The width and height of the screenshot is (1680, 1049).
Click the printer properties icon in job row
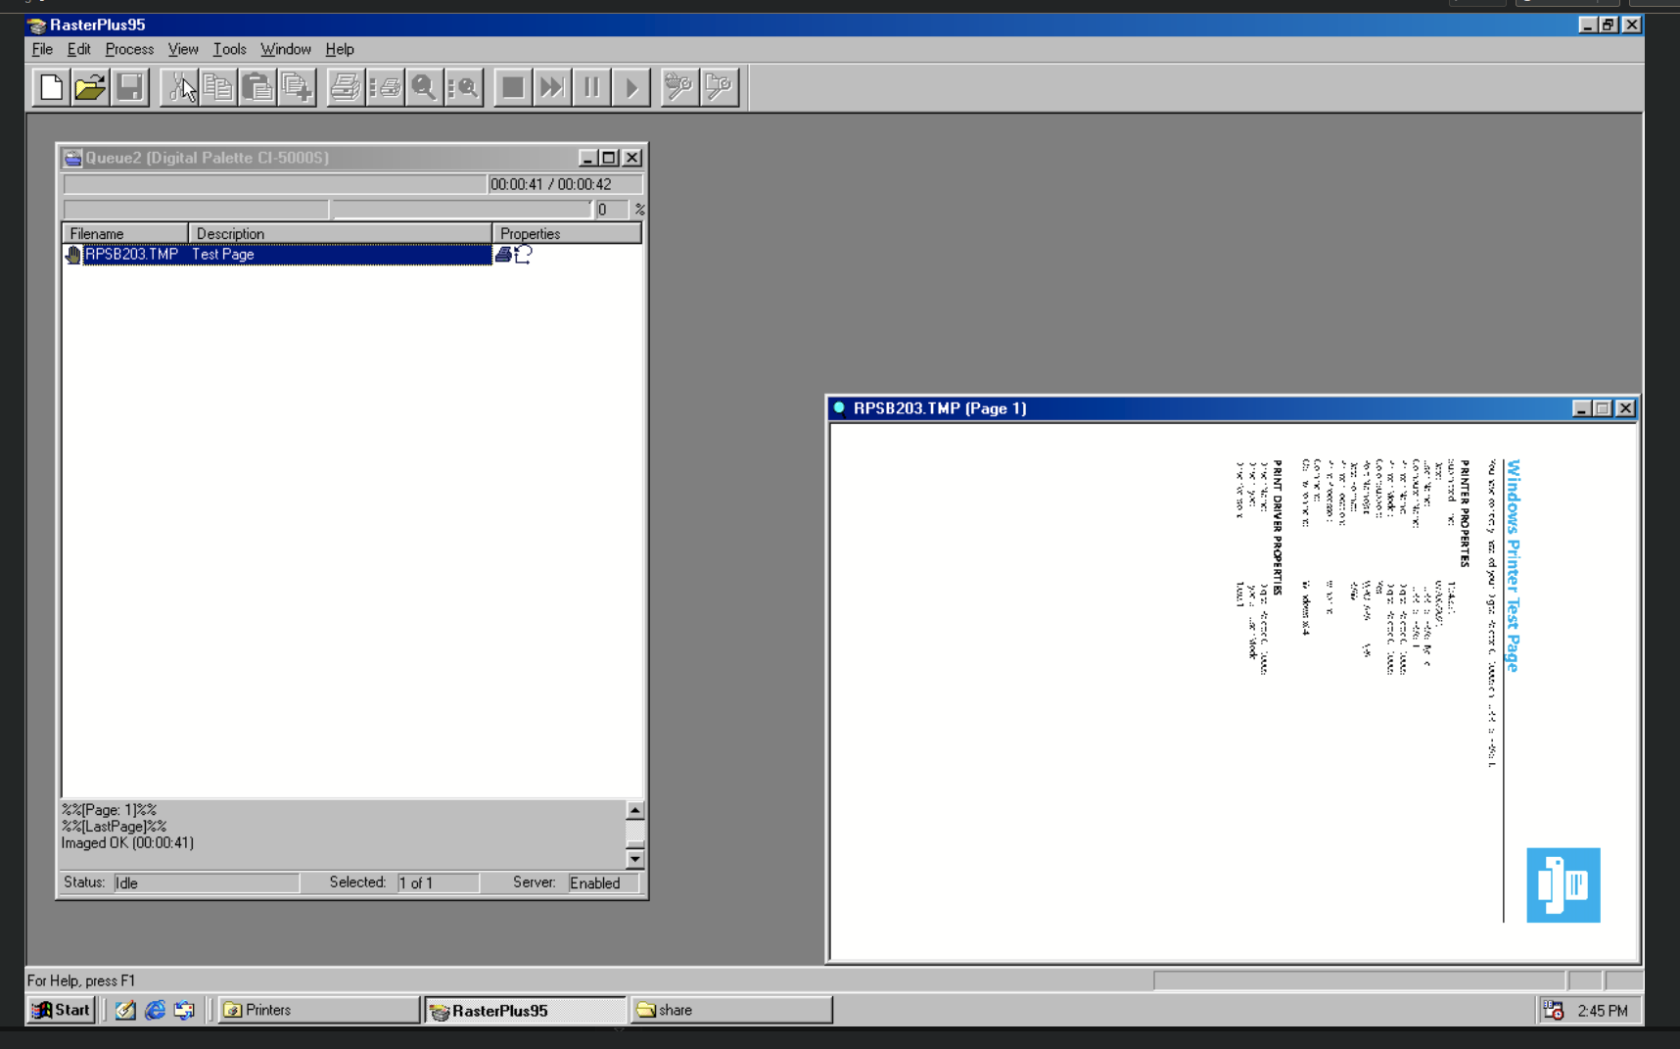pos(504,254)
